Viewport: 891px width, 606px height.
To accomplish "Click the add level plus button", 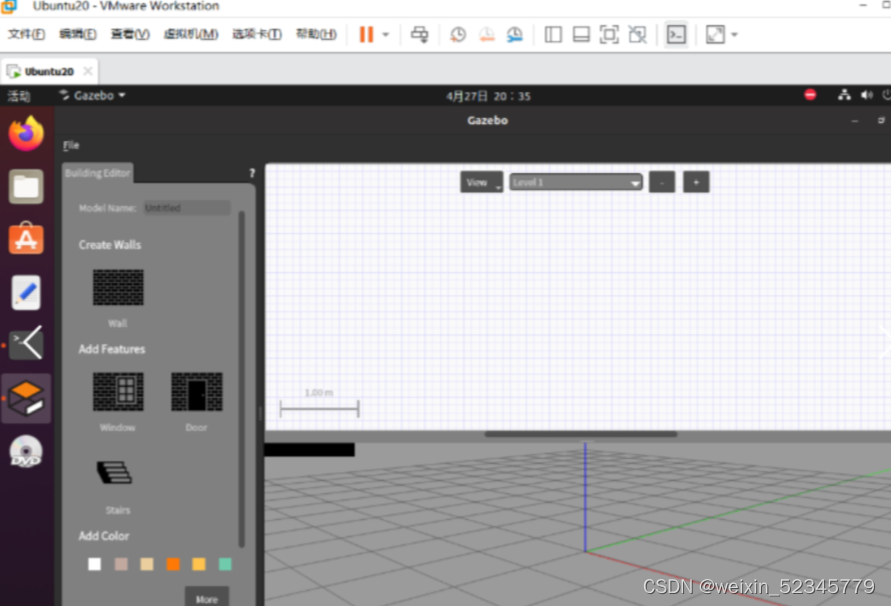I will [x=696, y=182].
